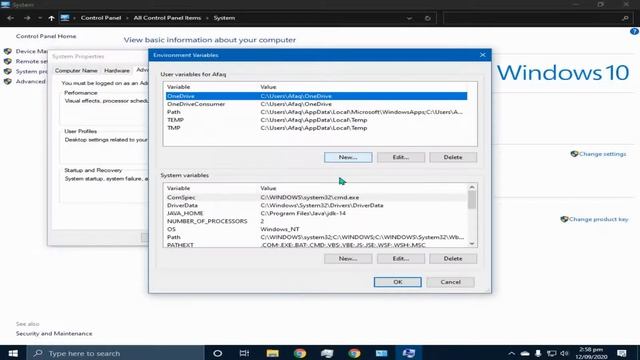The image size is (640, 360).
Task: Click the system variables scrollbar thumb
Action: [472, 200]
